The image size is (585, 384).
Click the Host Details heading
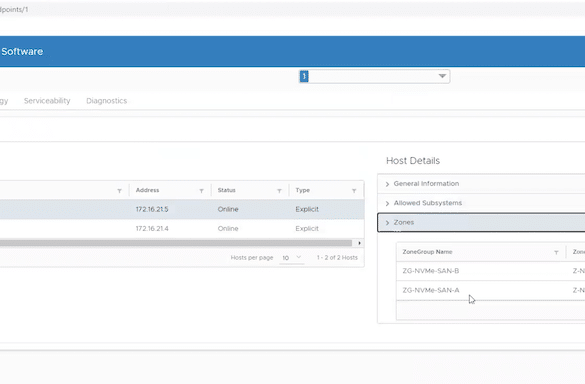point(413,161)
